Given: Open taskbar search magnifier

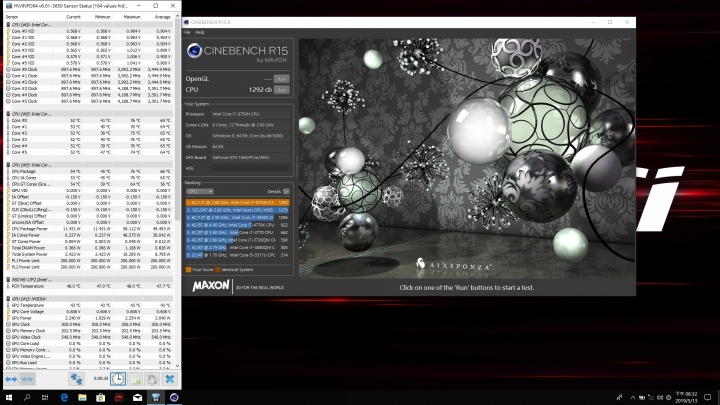Looking at the screenshot, I should (27, 397).
